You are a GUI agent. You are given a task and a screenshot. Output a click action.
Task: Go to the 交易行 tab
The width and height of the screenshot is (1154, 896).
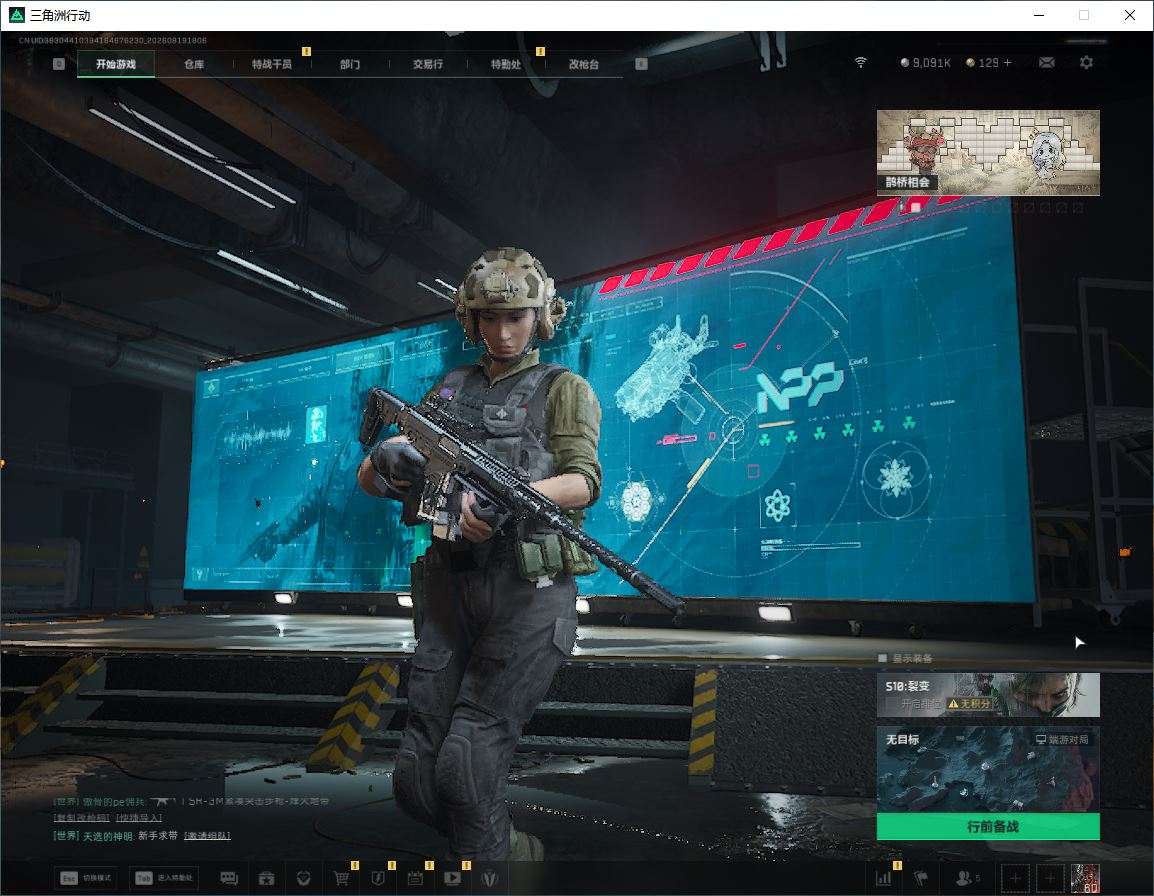click(x=428, y=64)
